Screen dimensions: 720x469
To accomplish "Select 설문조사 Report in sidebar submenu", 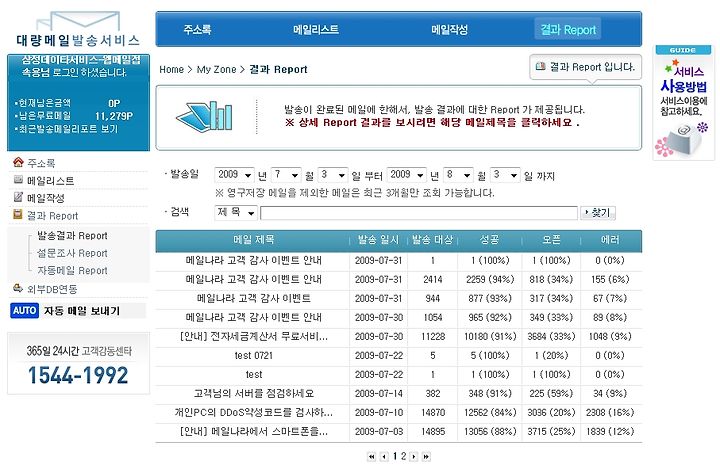I will coord(72,253).
